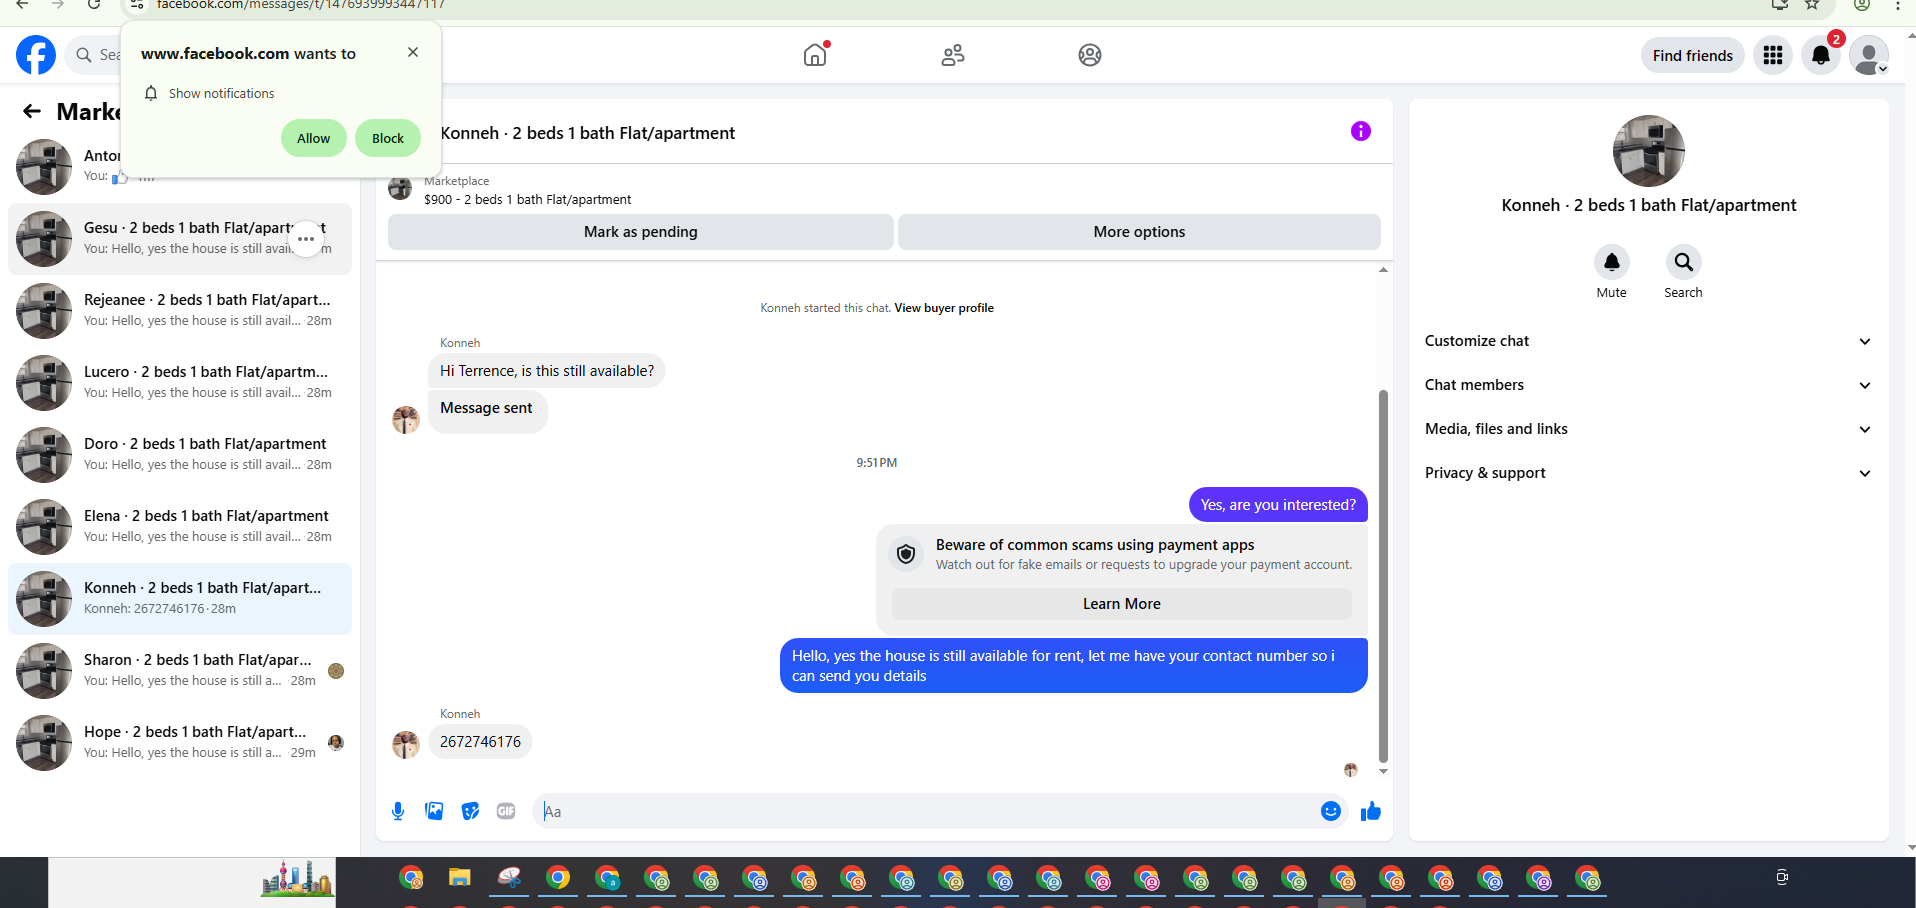
Task: Expand Customize chat section
Action: pos(1649,341)
